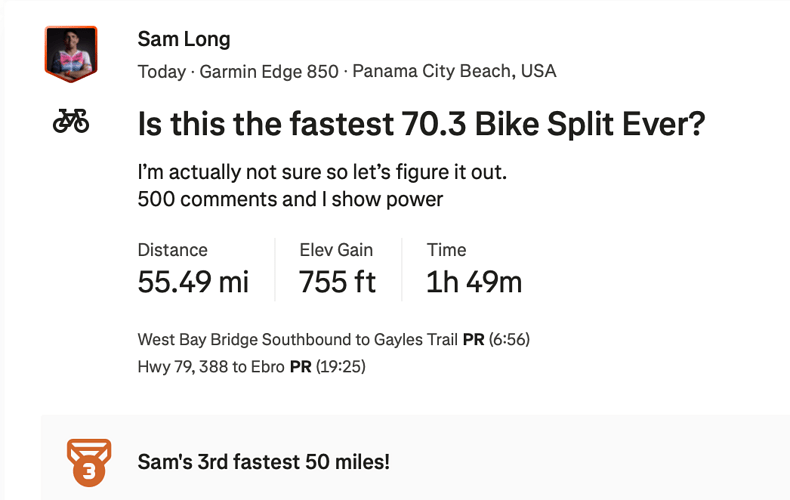Open Hwy 79, 388 to Ebro segment
Image resolution: width=790 pixels, height=500 pixels.
coord(211,366)
